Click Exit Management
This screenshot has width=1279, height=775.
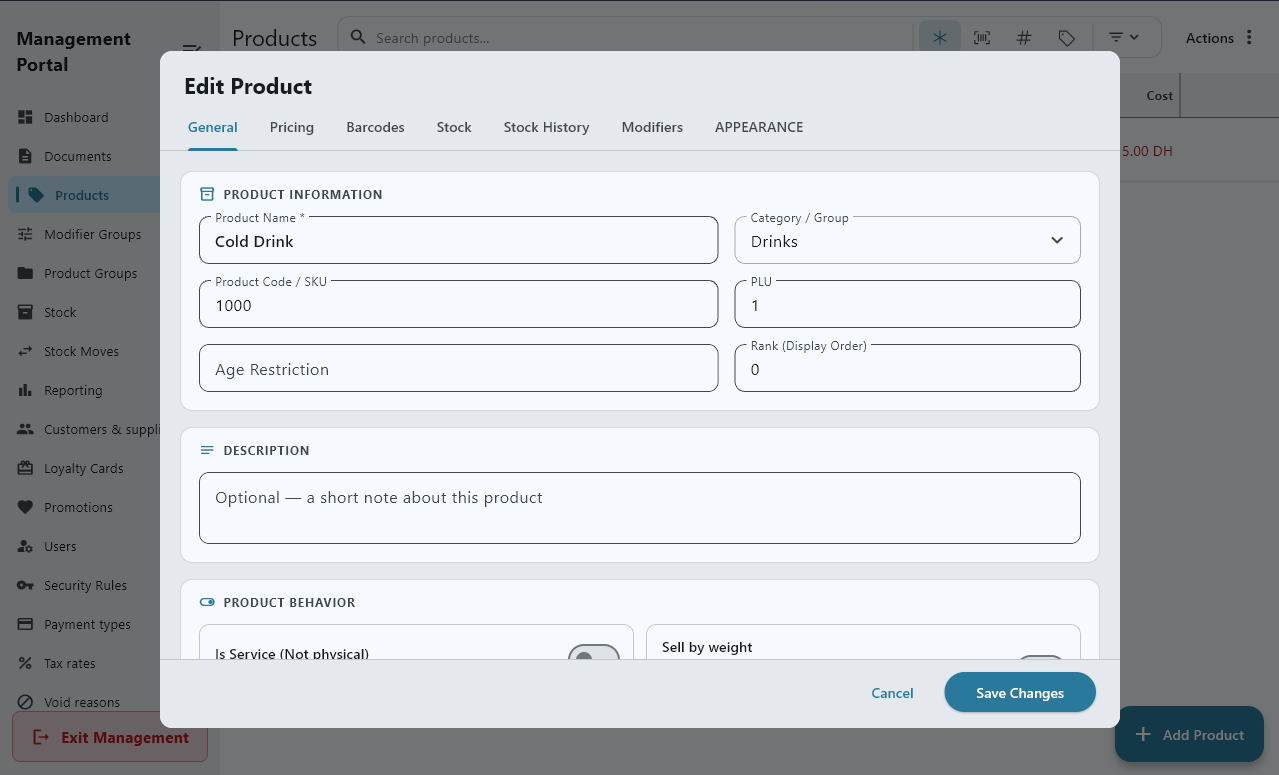(110, 737)
